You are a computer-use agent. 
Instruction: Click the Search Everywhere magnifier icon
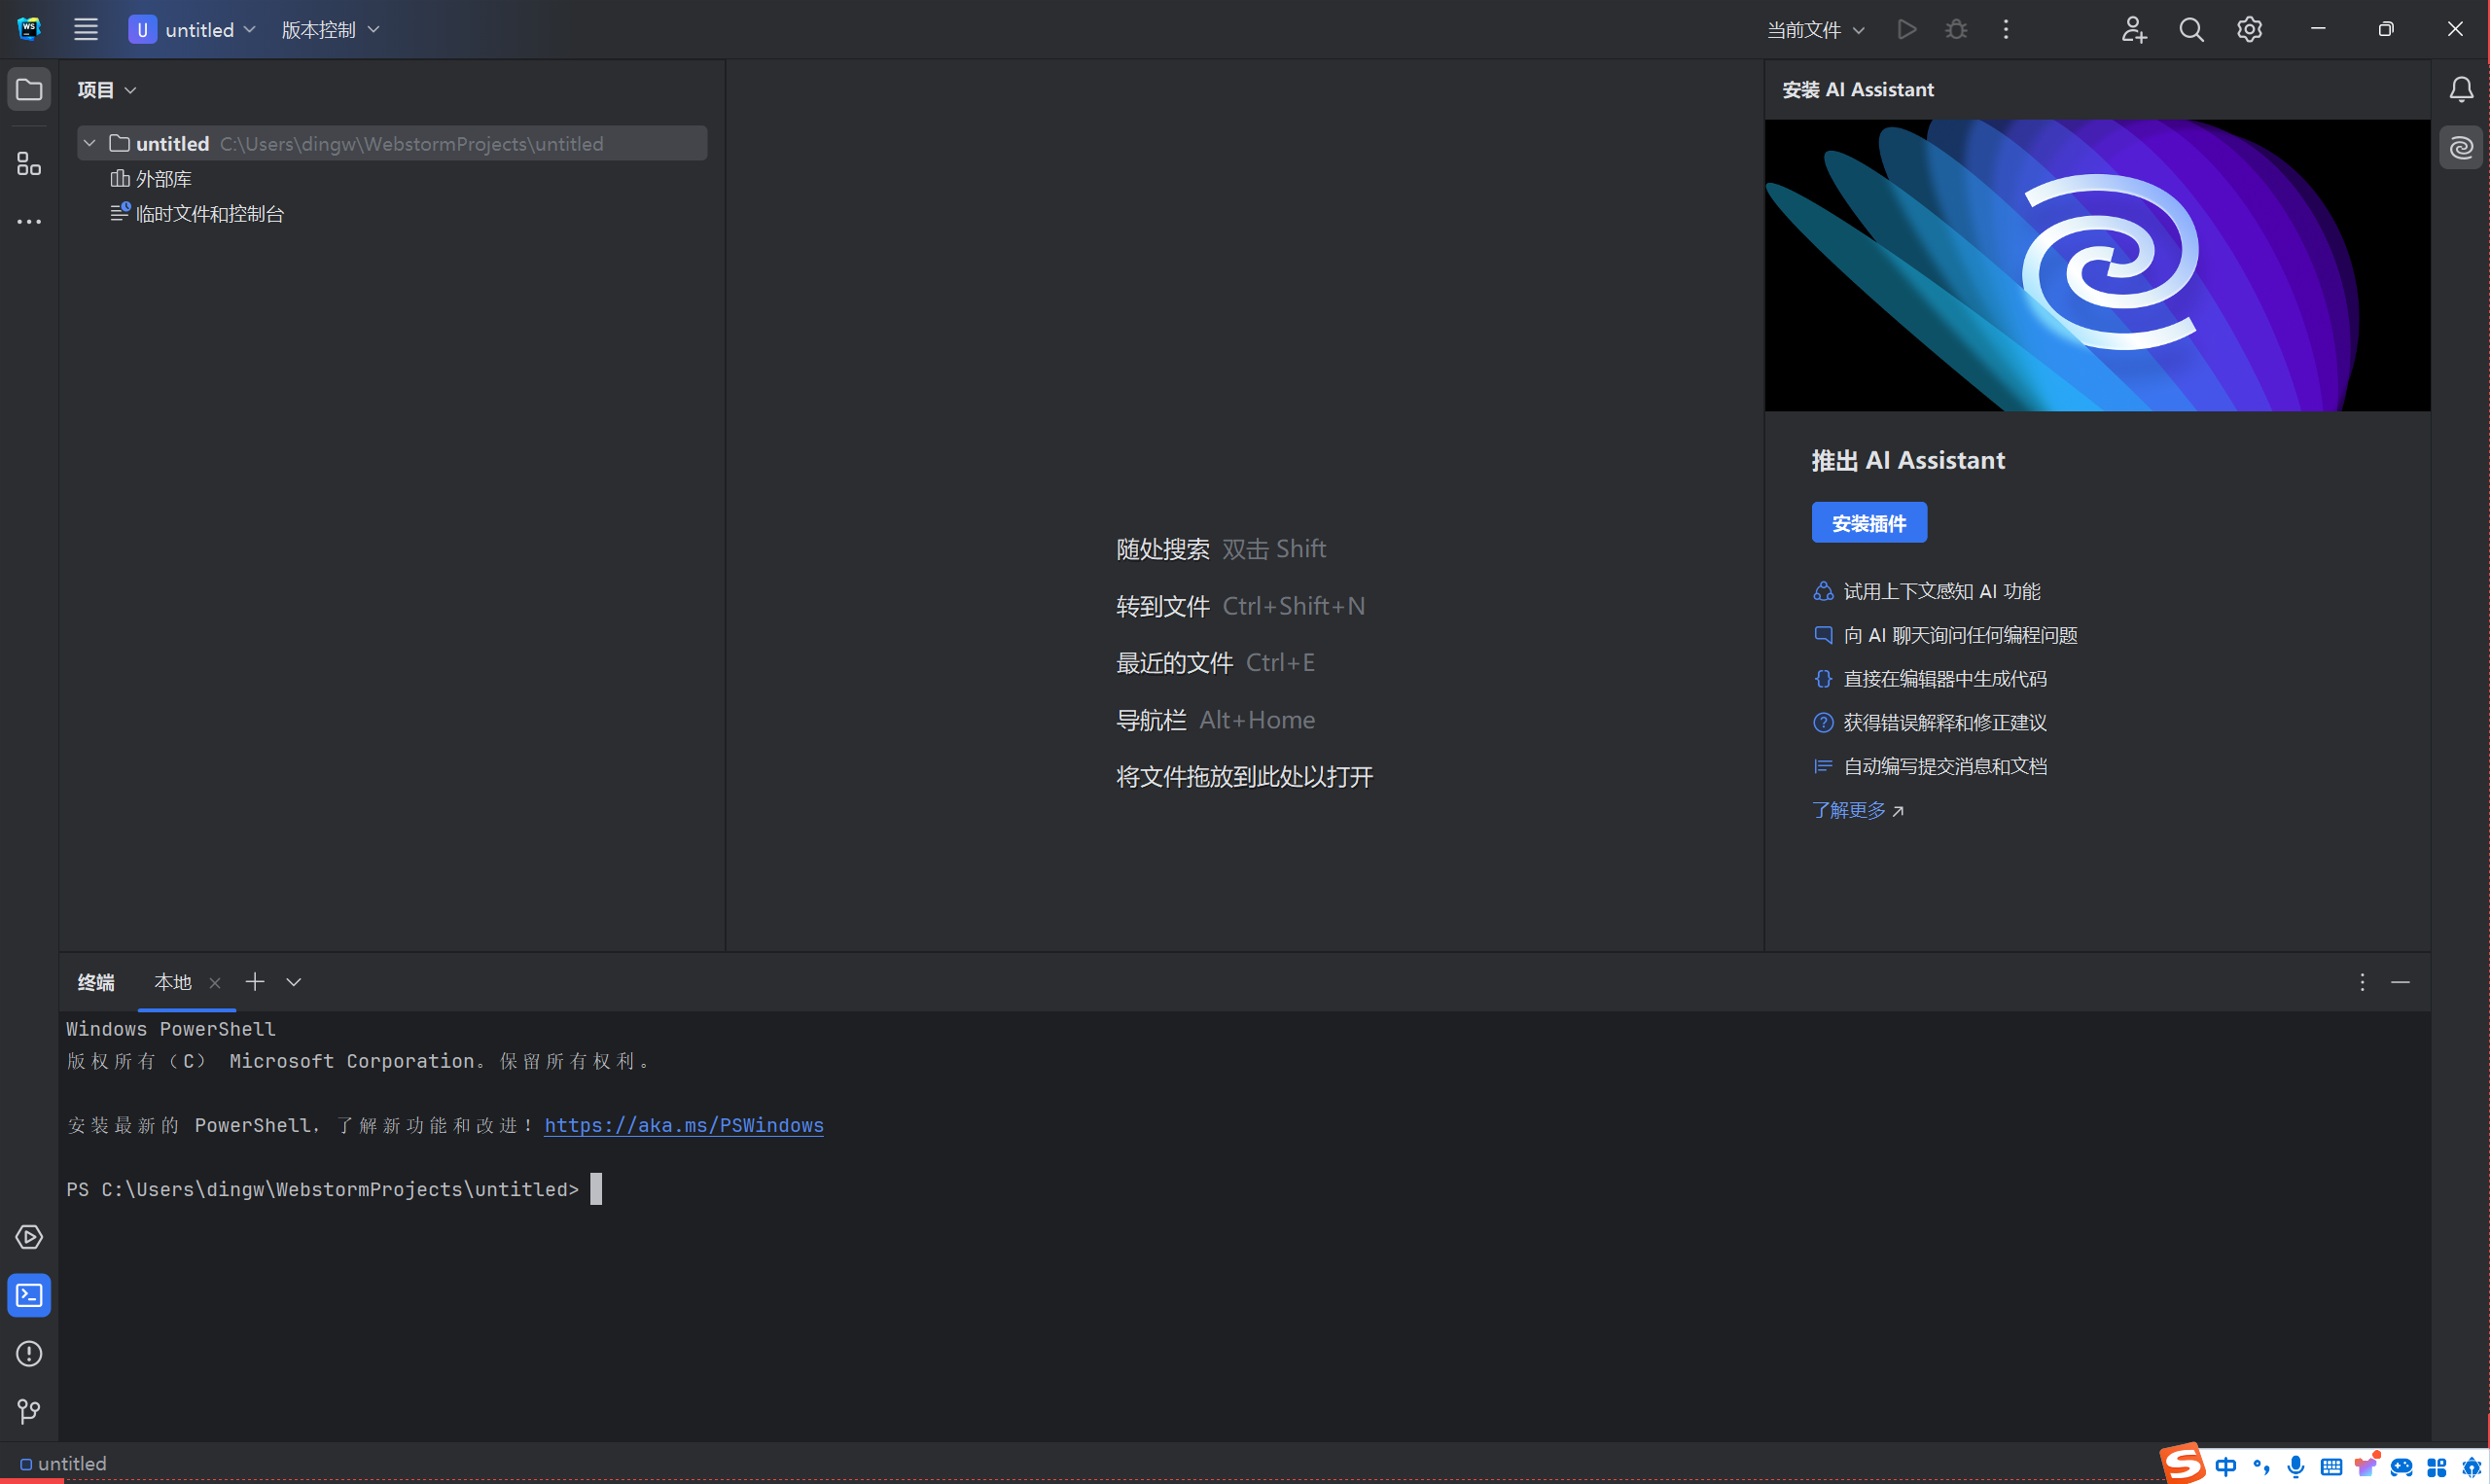click(x=2191, y=30)
